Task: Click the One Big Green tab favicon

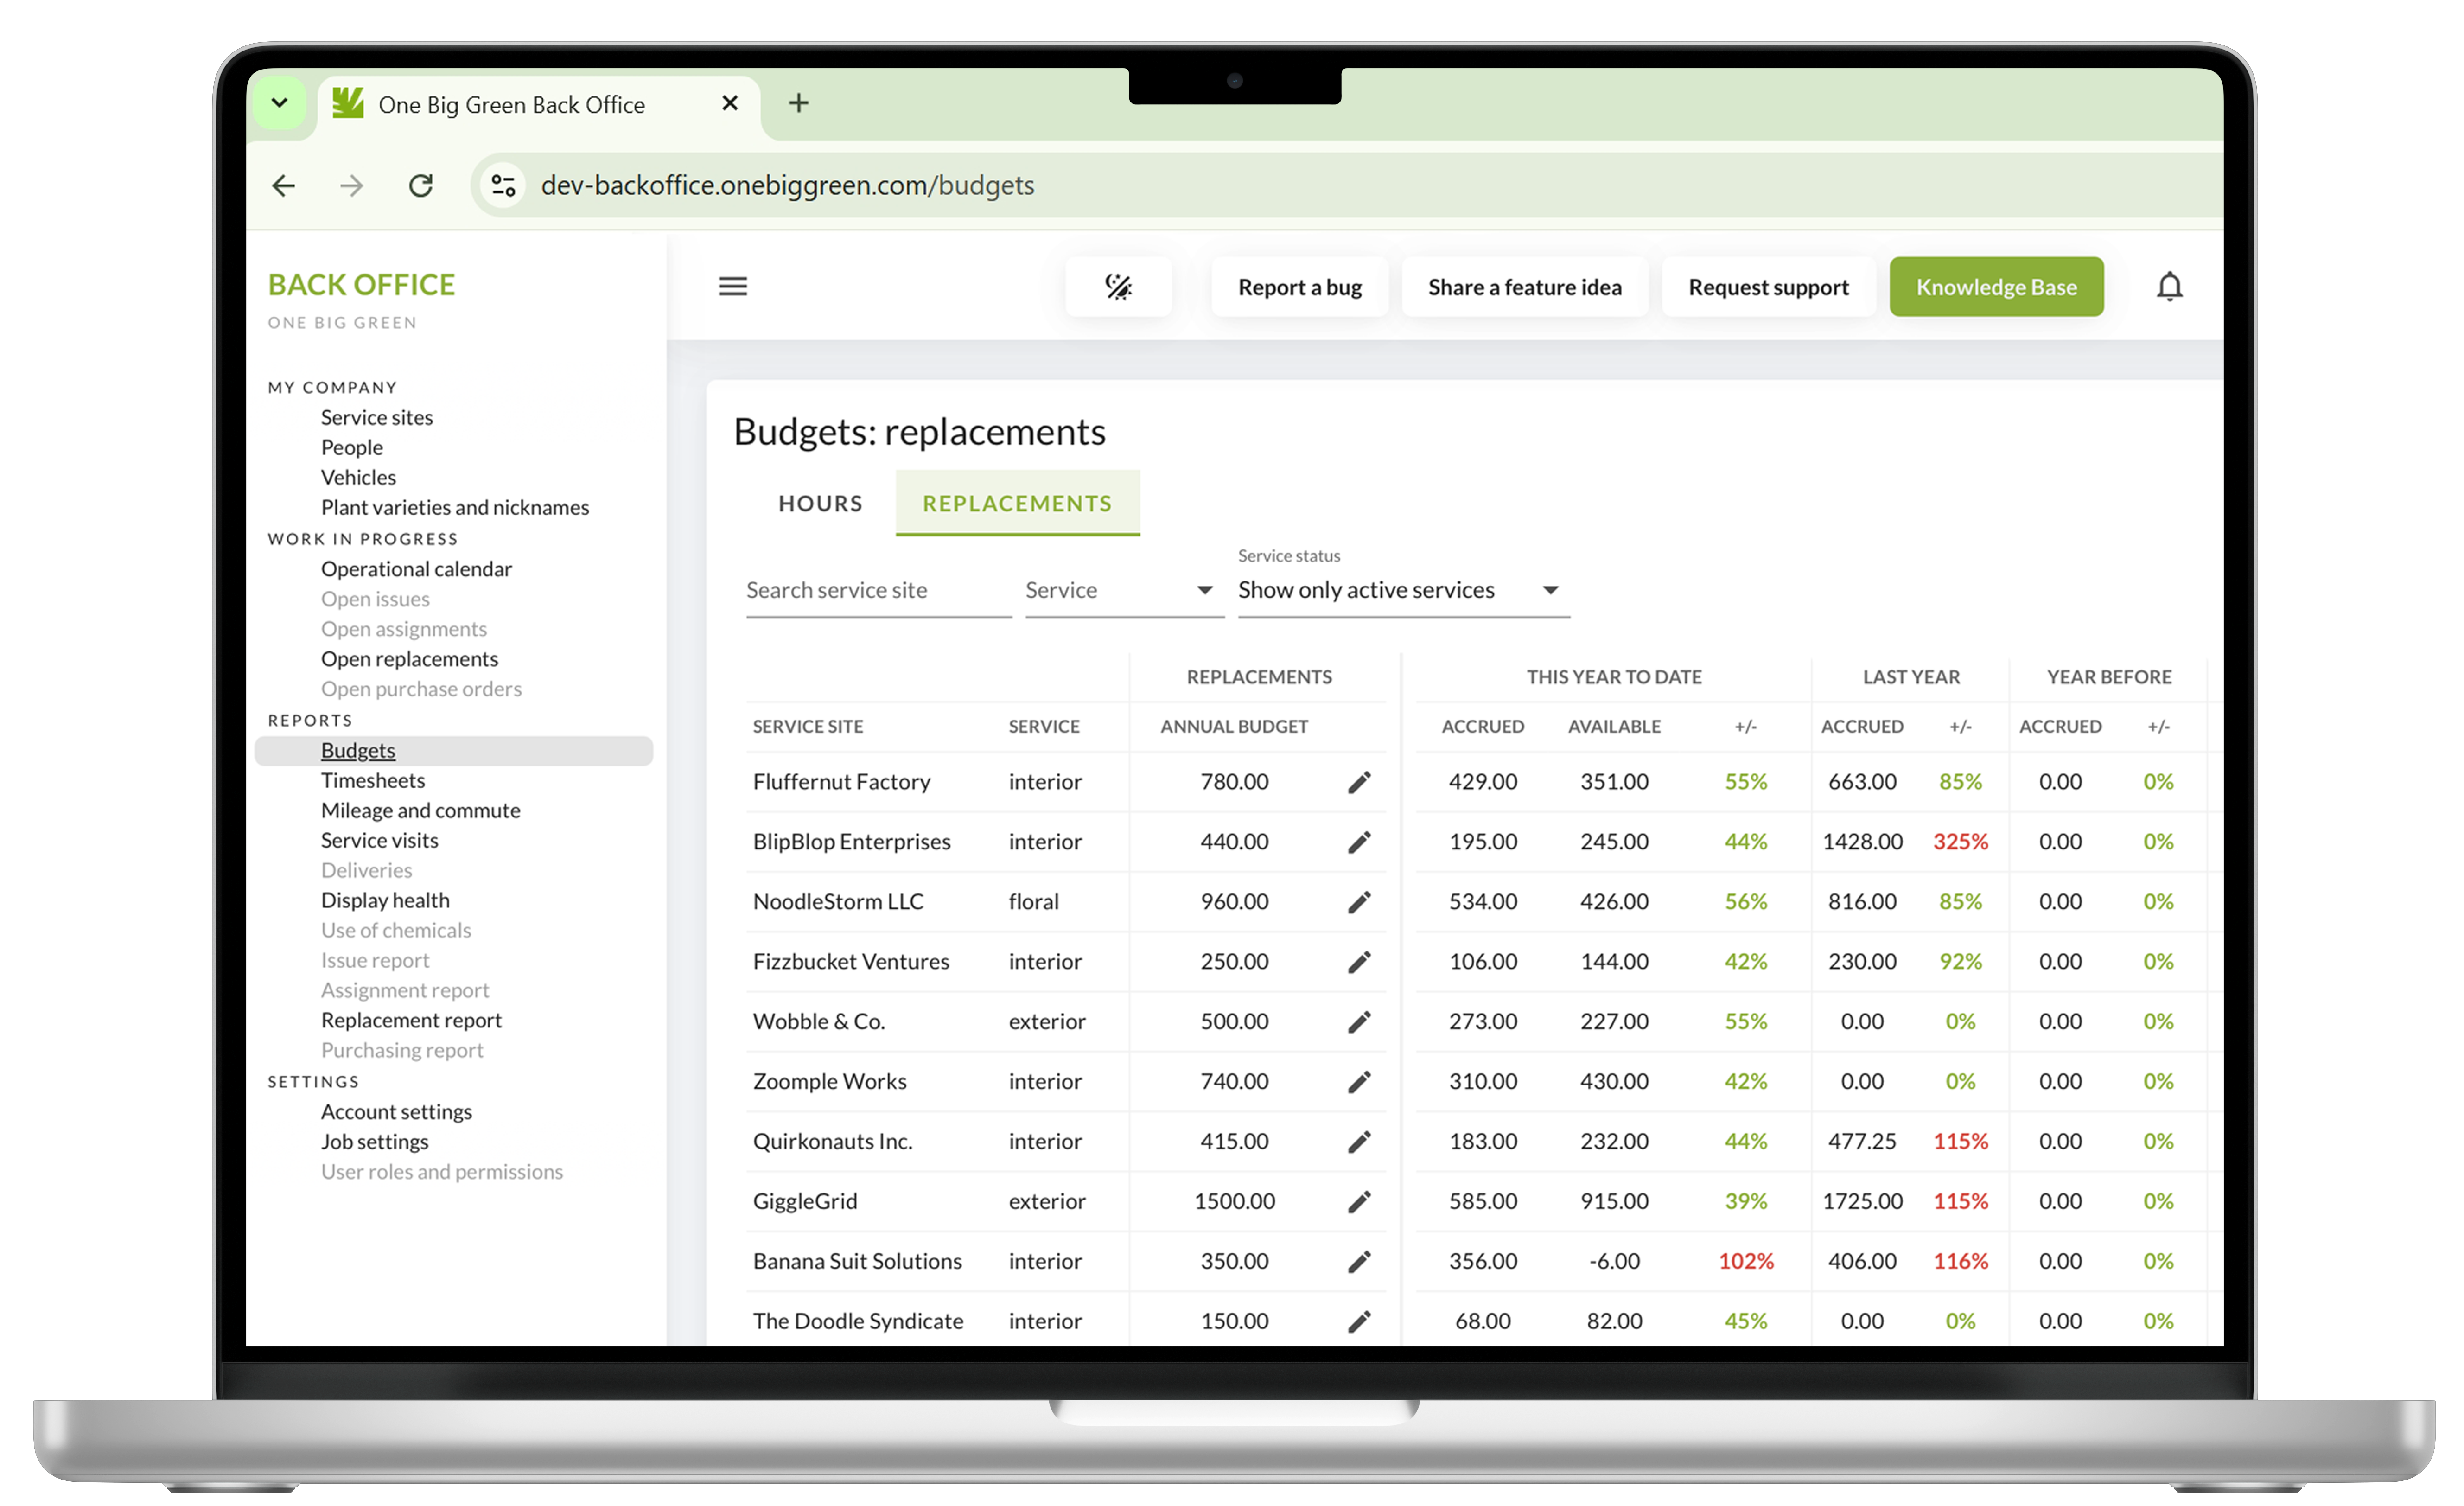Action: coord(348,103)
